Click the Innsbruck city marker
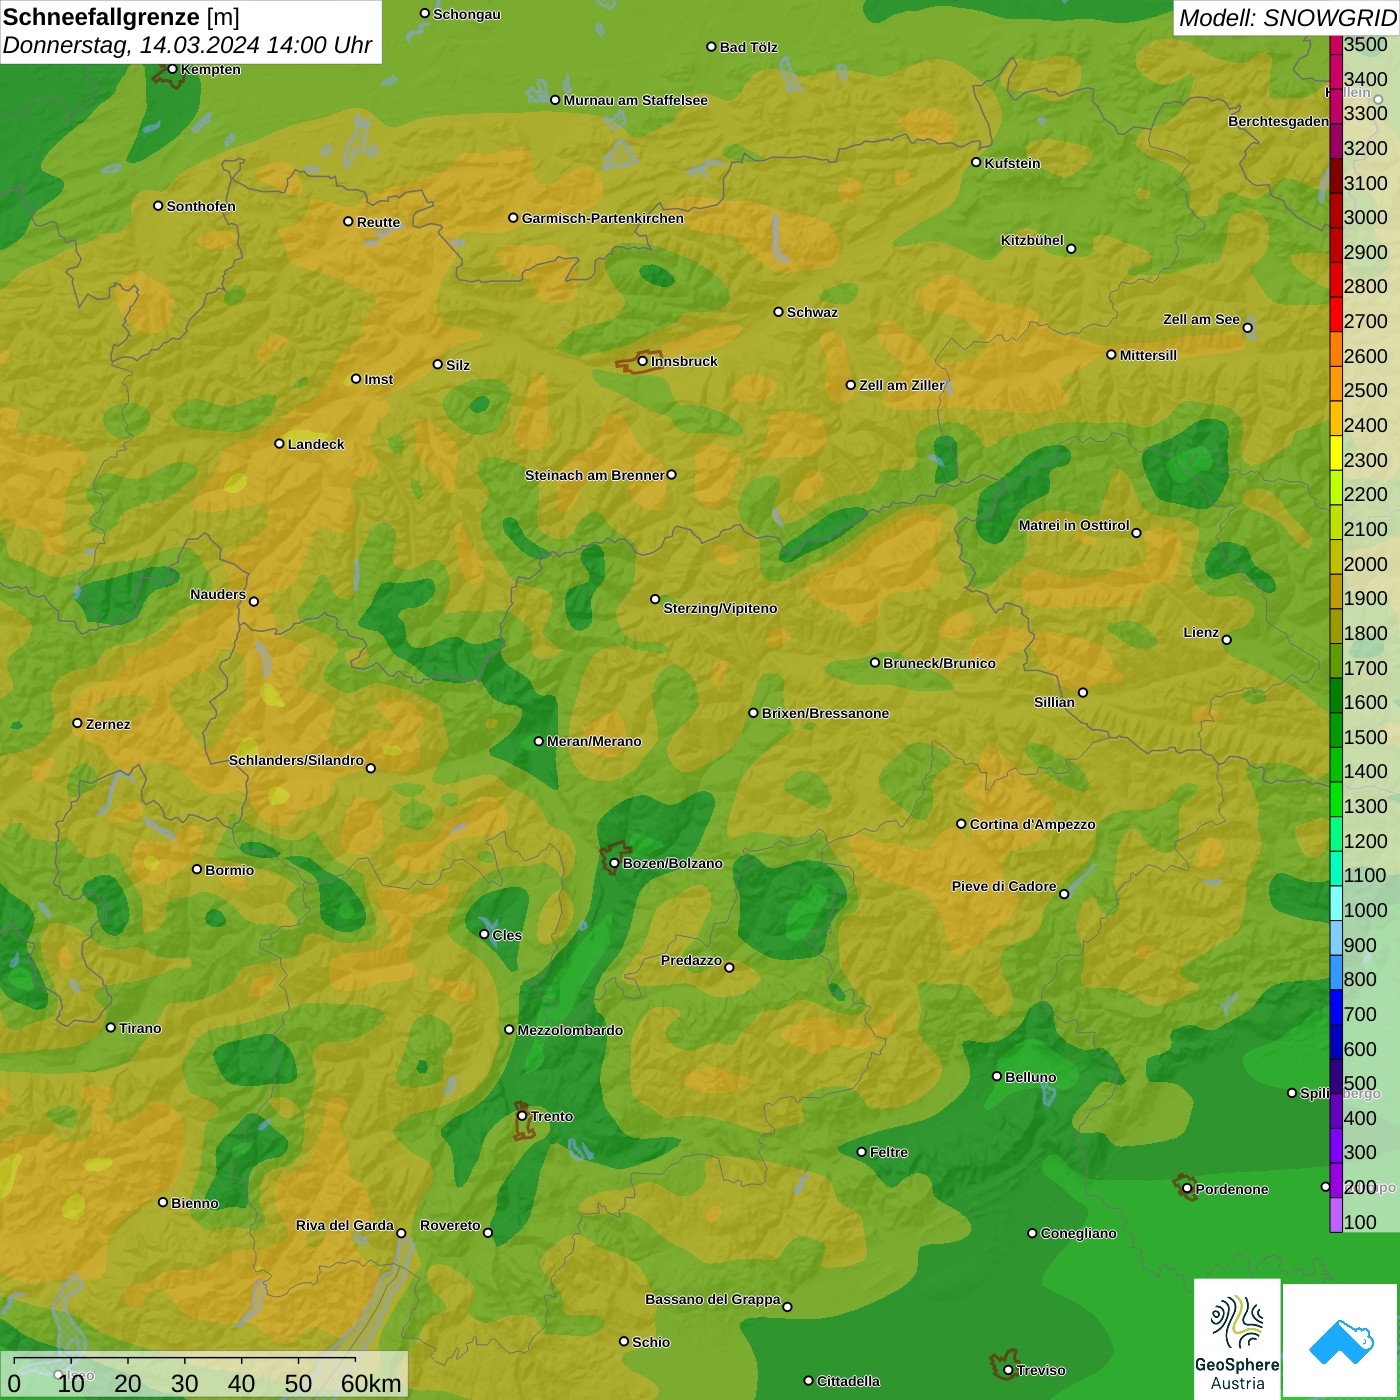 pos(643,361)
